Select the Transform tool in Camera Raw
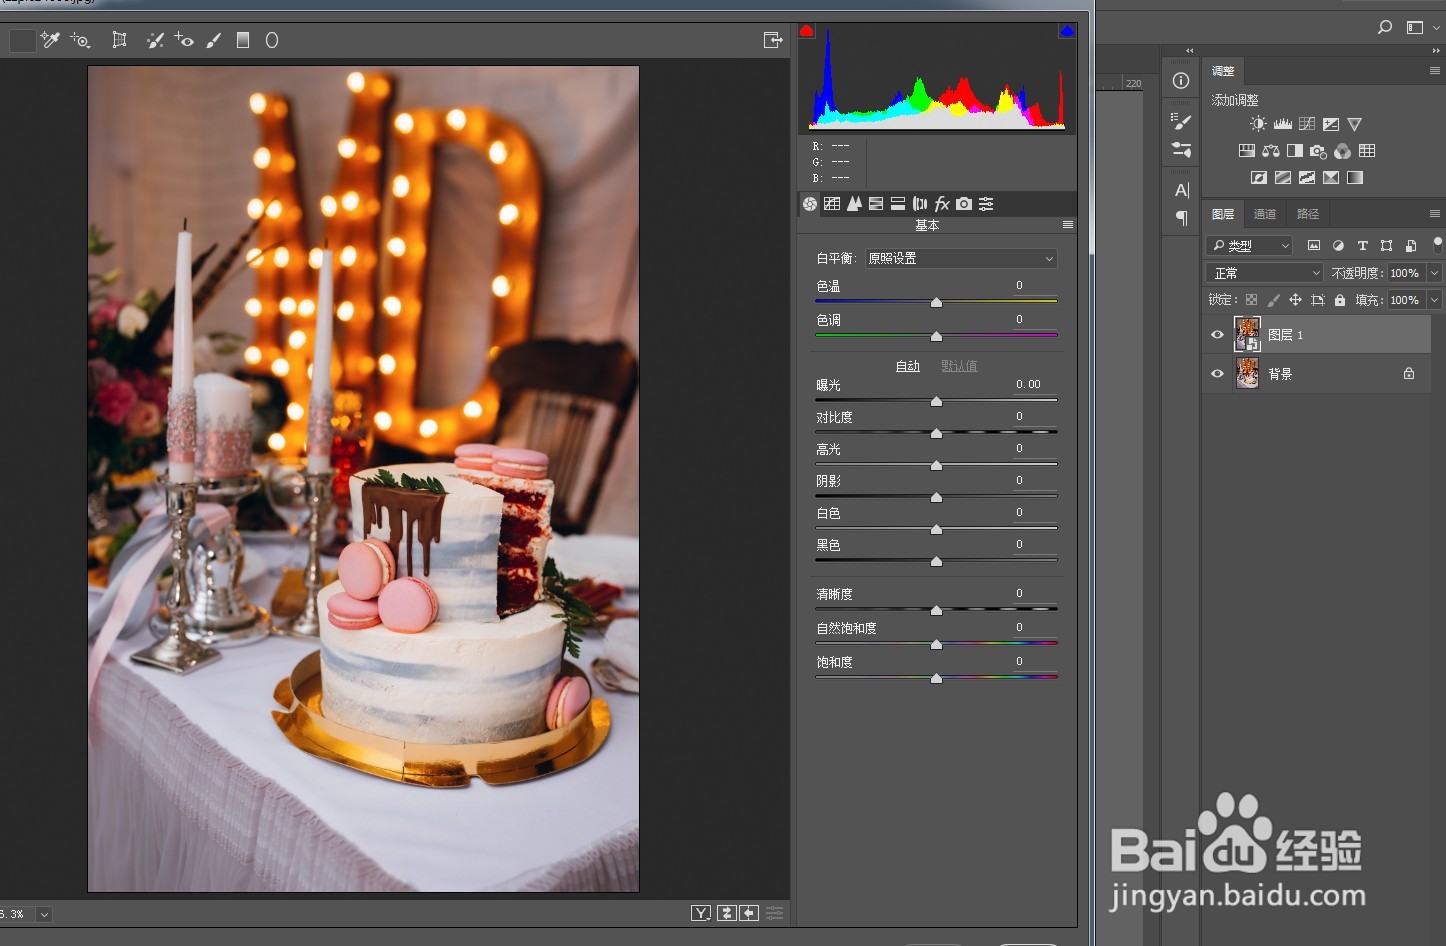 click(119, 40)
